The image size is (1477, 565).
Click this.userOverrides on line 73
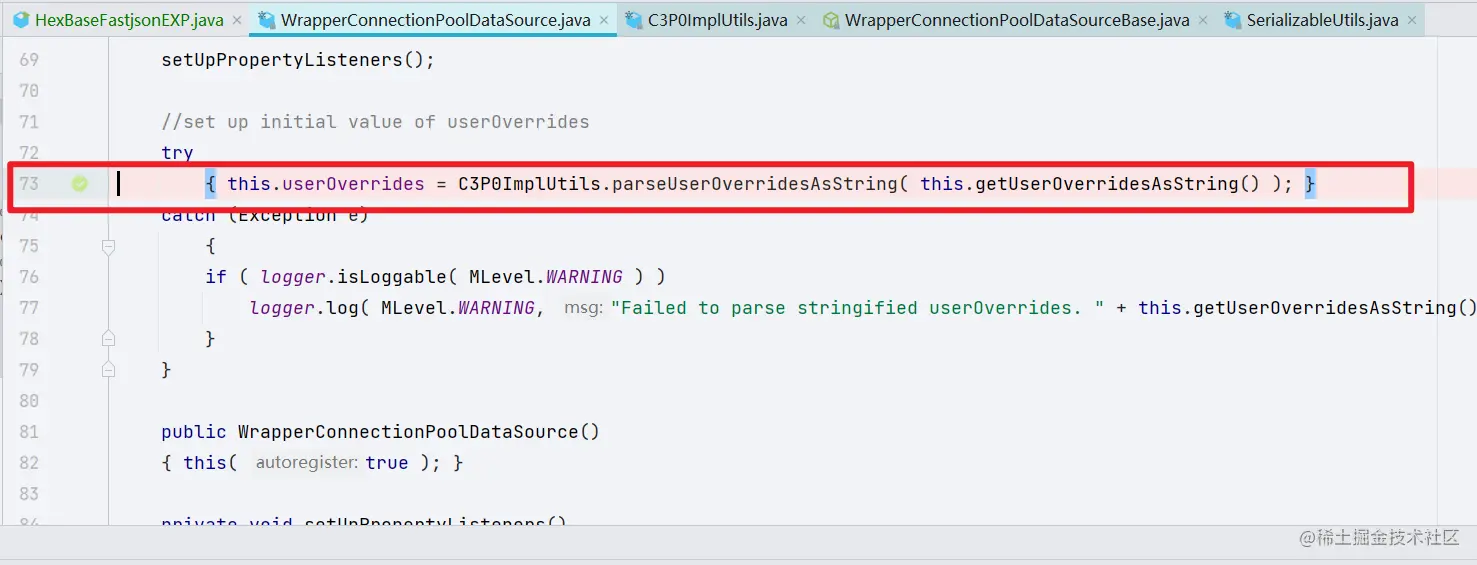[x=326, y=184]
